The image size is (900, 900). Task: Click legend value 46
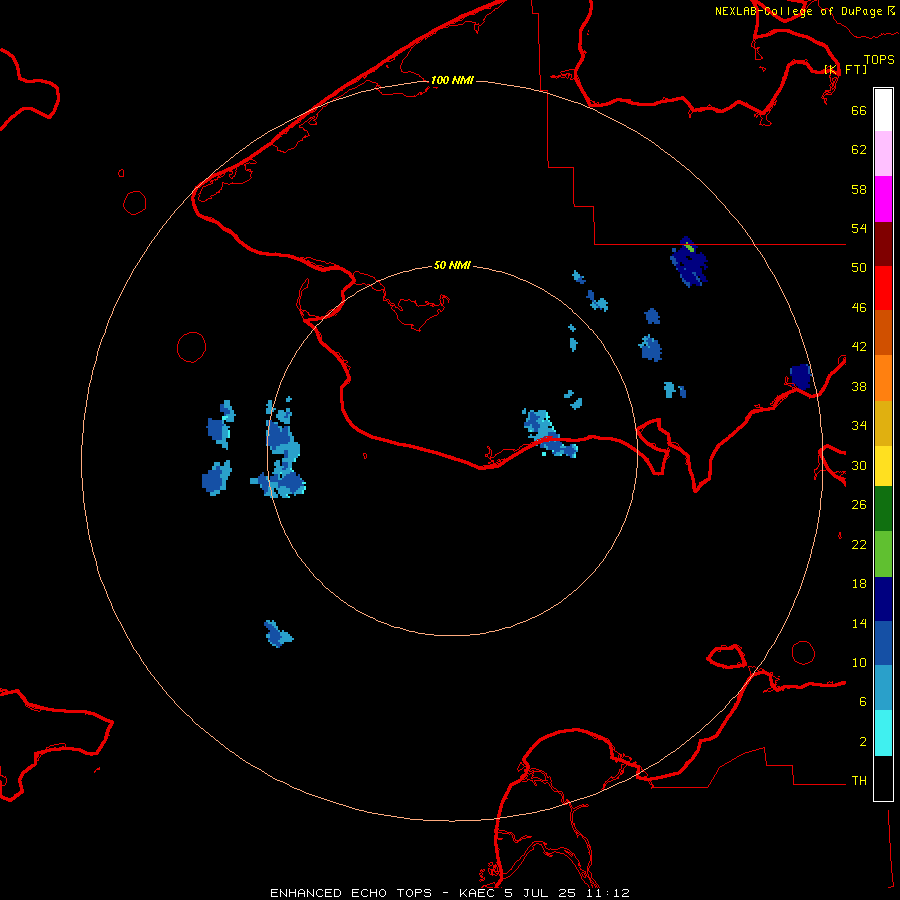click(859, 308)
